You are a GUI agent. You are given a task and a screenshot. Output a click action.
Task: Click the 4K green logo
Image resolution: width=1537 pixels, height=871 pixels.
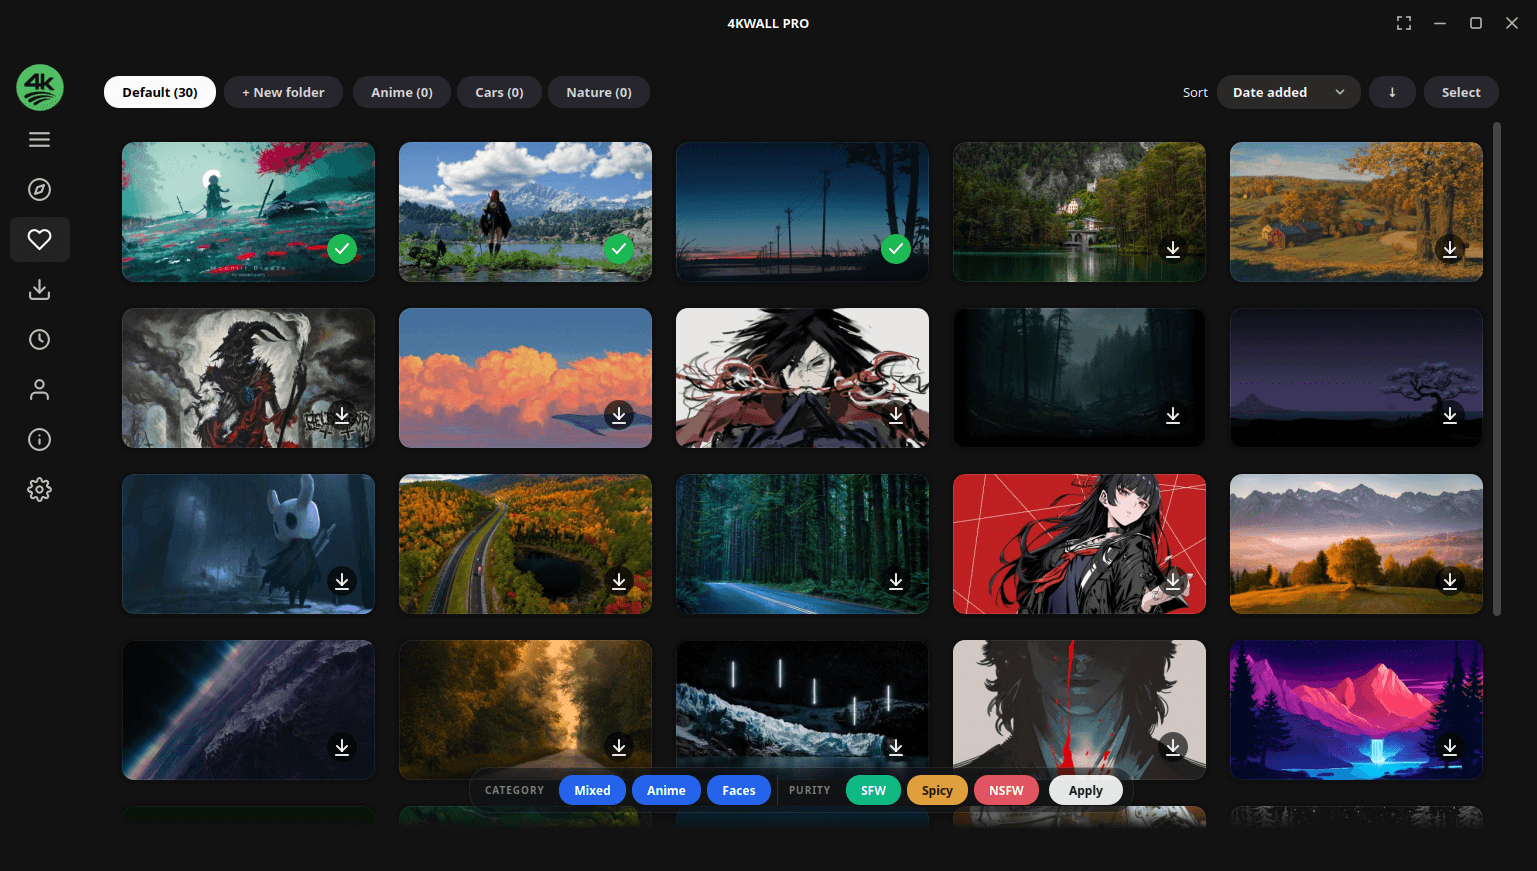coord(40,88)
